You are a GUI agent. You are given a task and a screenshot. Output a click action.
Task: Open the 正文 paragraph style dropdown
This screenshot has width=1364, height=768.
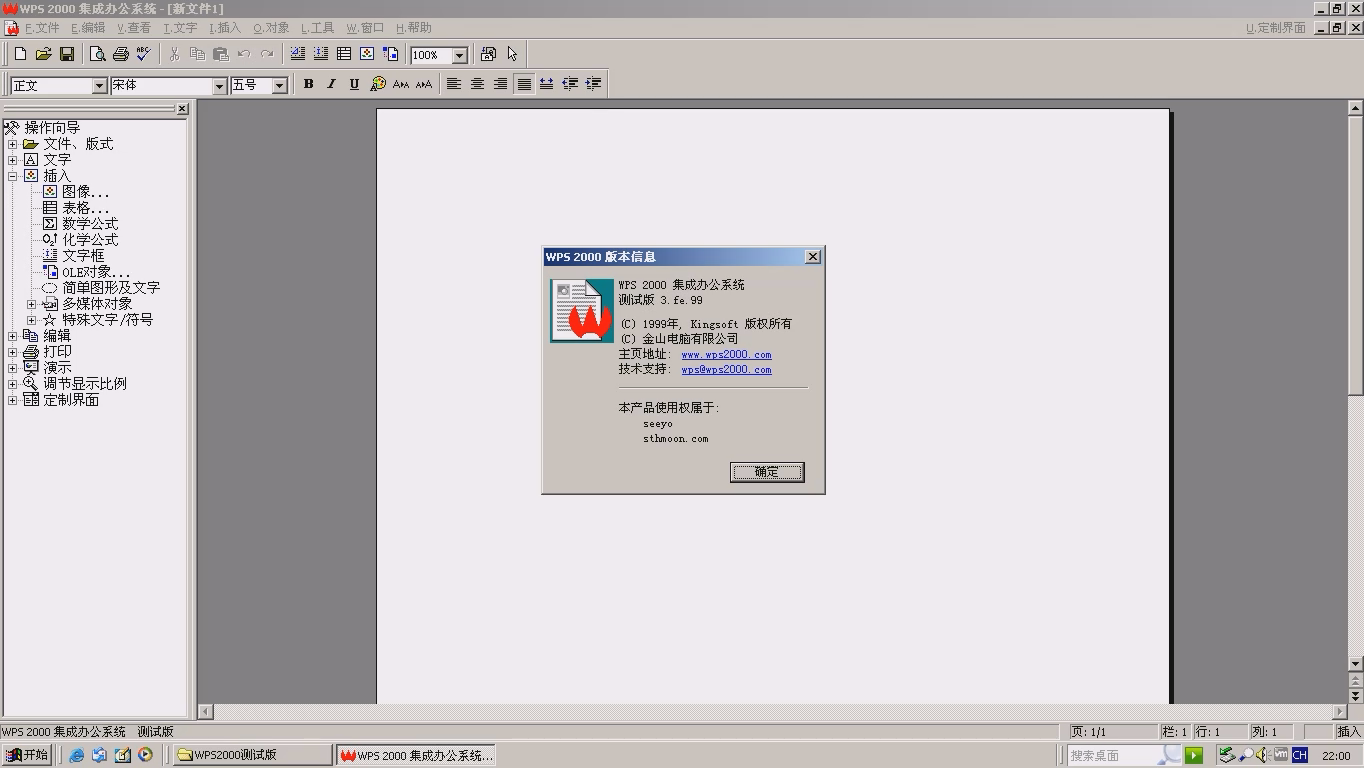pyautogui.click(x=99, y=86)
